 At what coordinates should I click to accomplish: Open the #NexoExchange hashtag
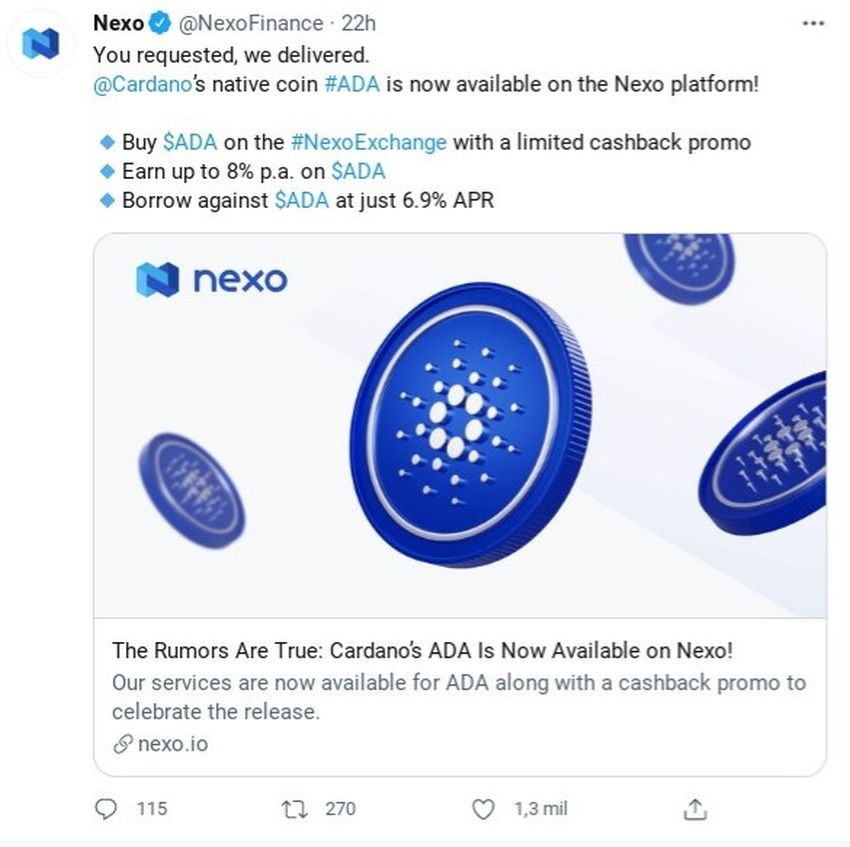[369, 143]
